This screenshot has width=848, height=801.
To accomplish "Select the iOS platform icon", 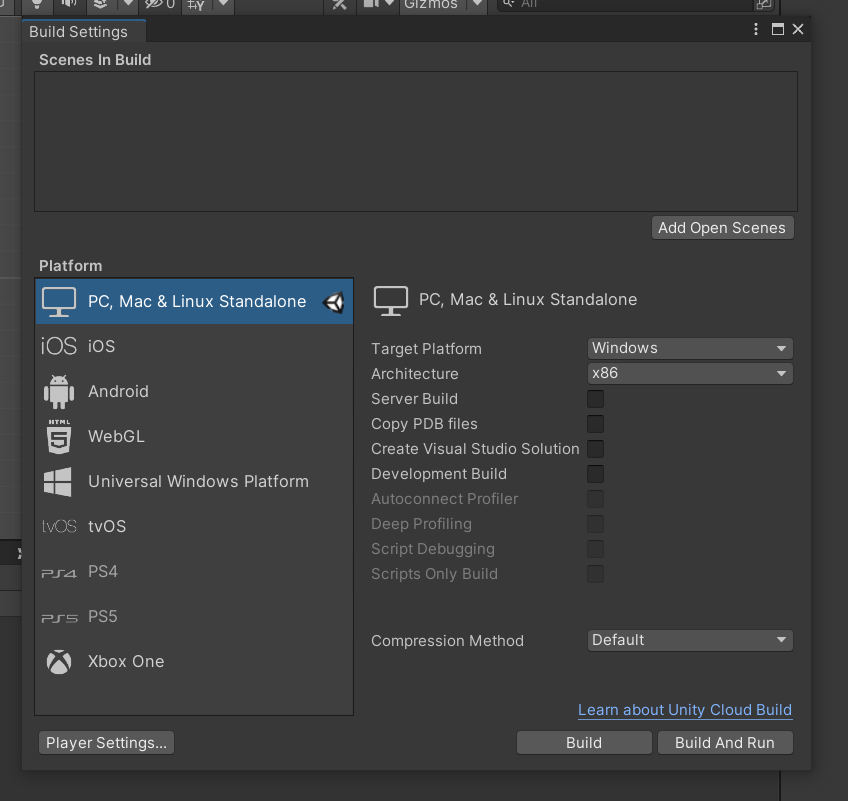I will (x=59, y=346).
